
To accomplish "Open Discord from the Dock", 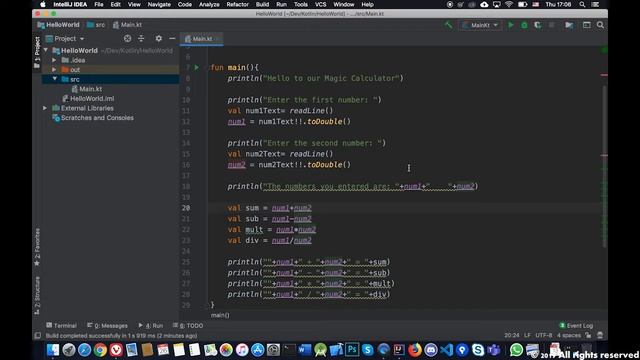I will tap(431, 350).
